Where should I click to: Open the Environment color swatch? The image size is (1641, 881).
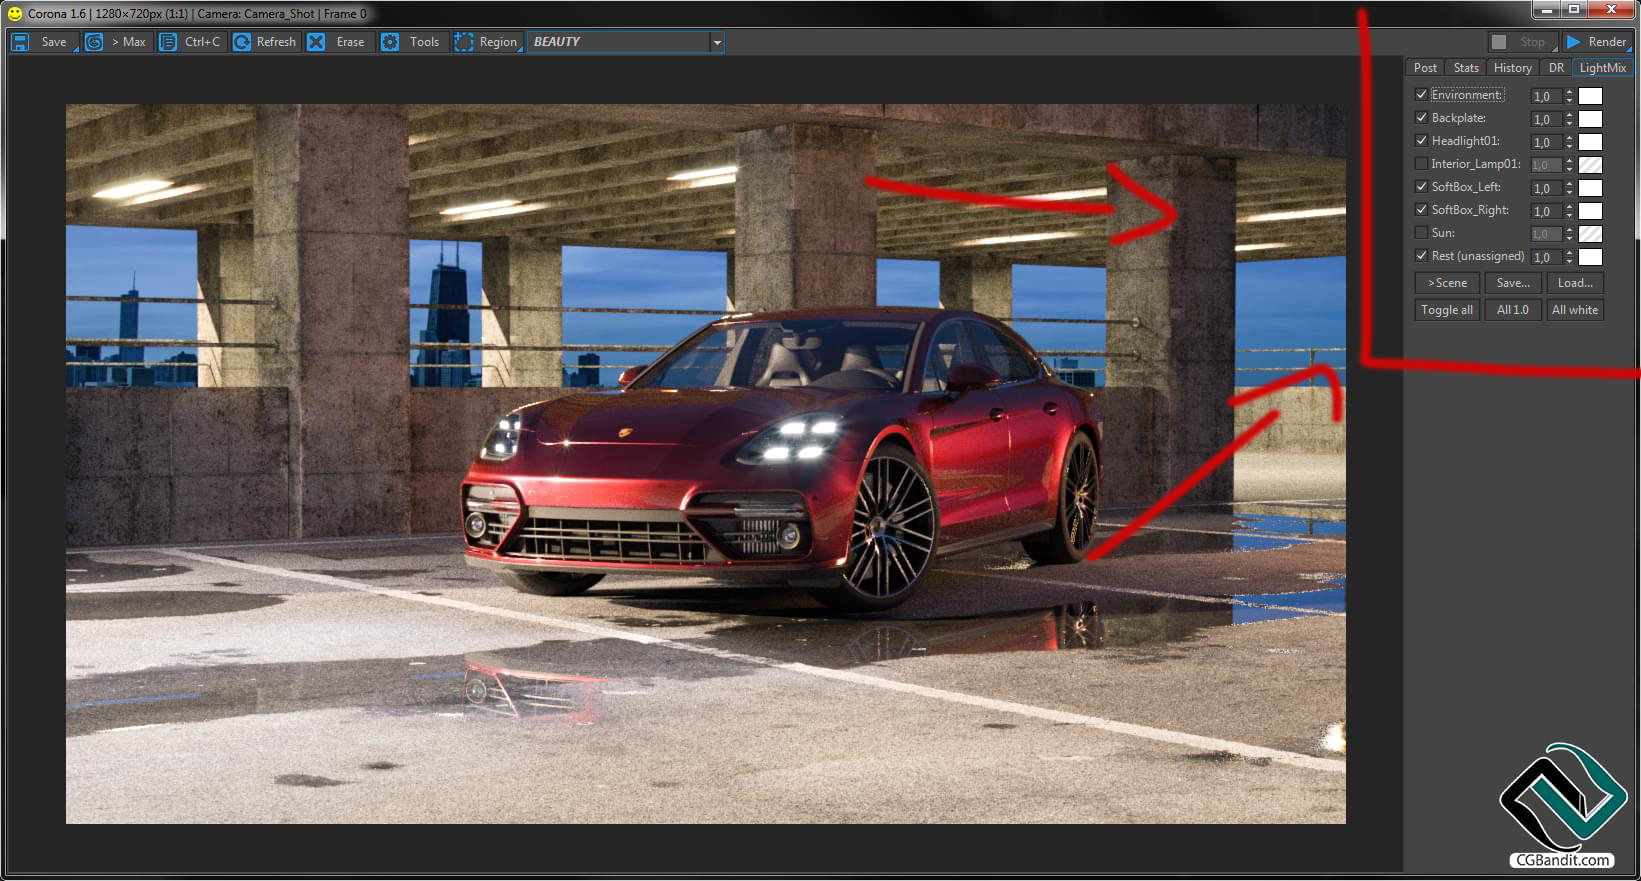click(x=1590, y=96)
